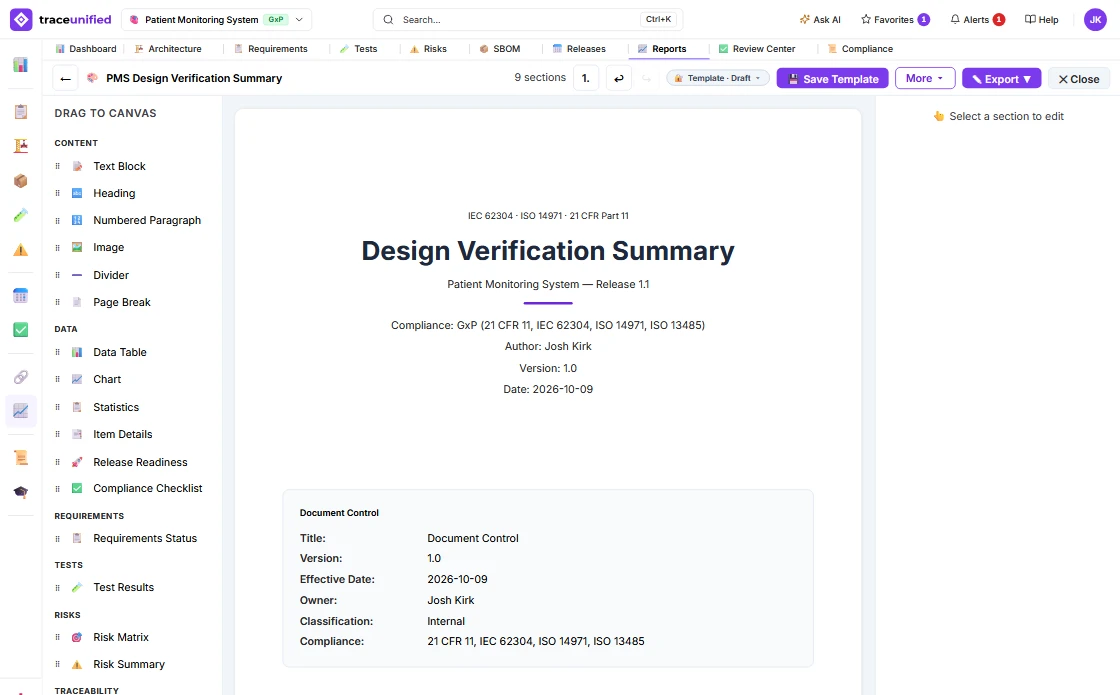Click the package box sidebar icon
The width and height of the screenshot is (1120, 695).
click(21, 181)
